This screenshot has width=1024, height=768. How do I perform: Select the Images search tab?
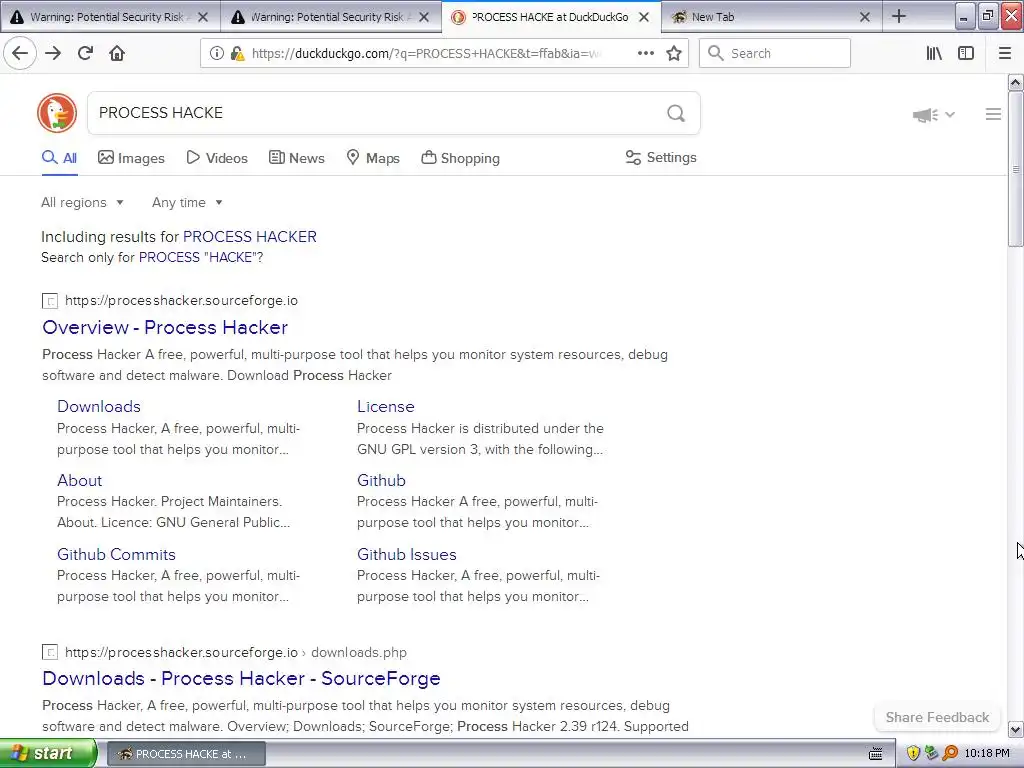pyautogui.click(x=131, y=158)
